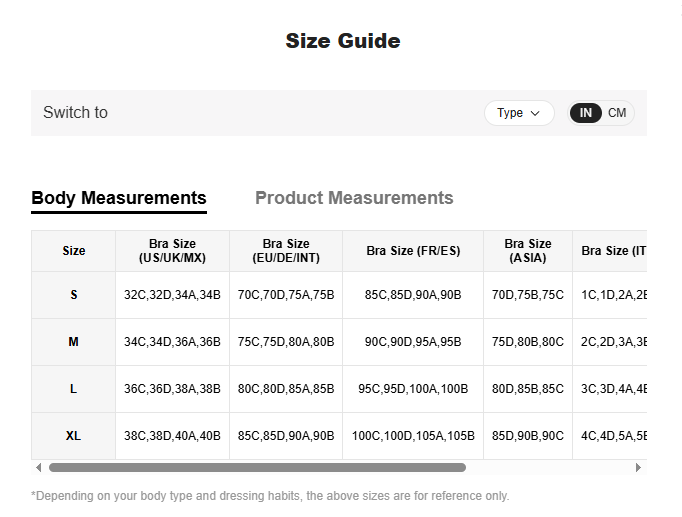682x517 pixels.
Task: Open the Type dropdown
Action: [519, 113]
